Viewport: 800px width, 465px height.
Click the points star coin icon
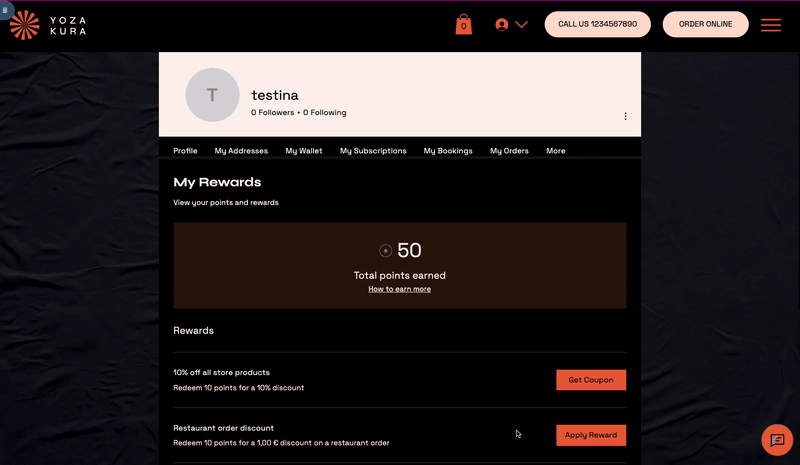[x=386, y=251]
